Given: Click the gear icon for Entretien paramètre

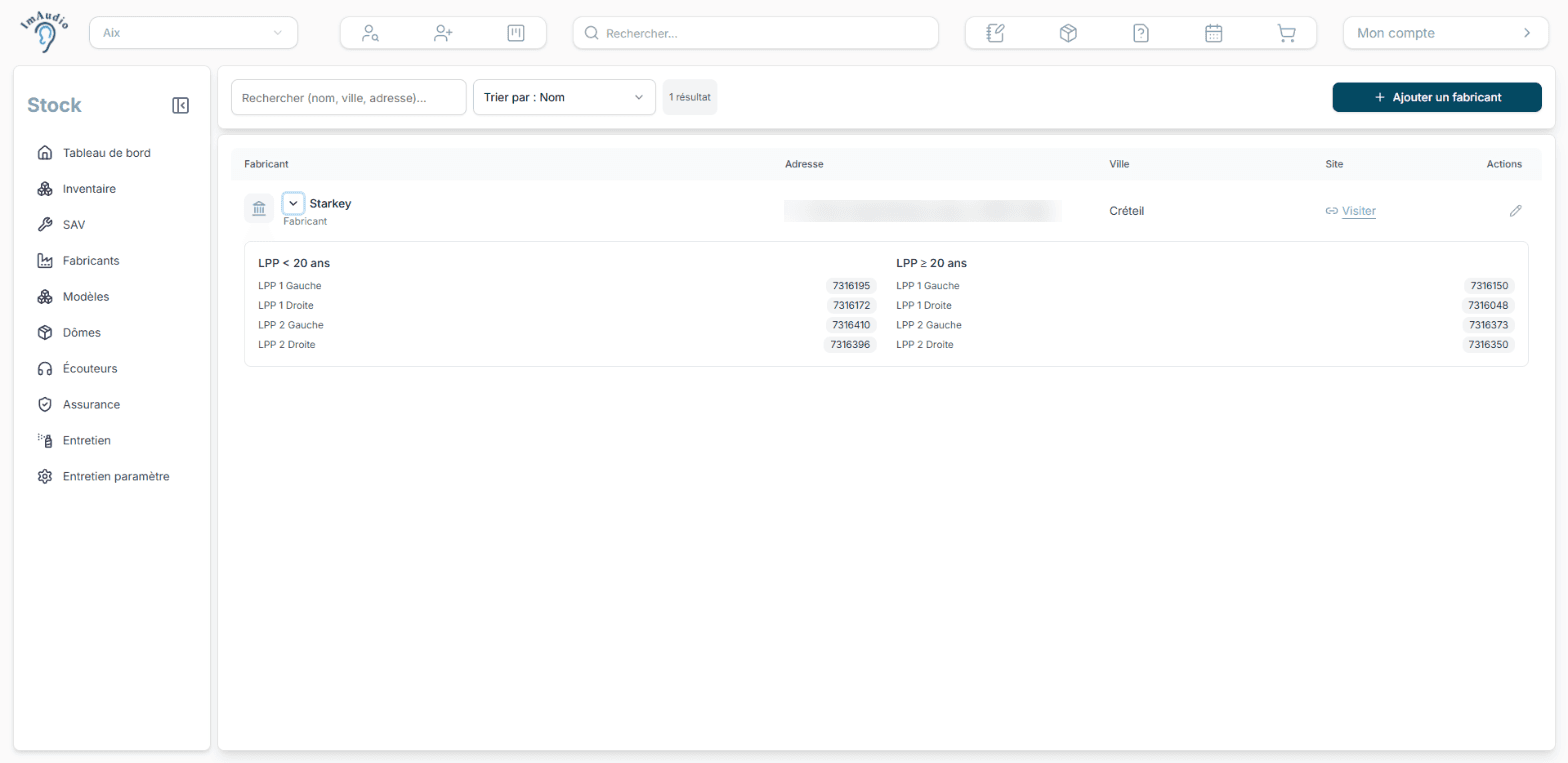Looking at the screenshot, I should tap(44, 477).
